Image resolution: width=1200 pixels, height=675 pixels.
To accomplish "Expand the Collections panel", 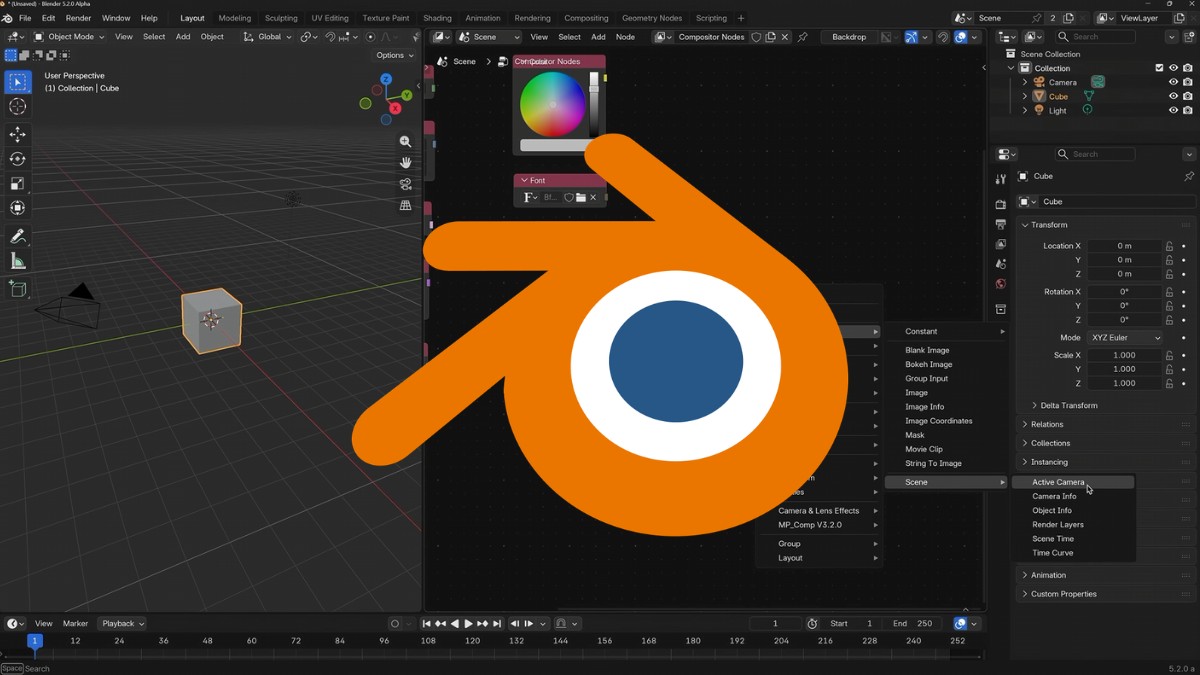I will [1050, 443].
